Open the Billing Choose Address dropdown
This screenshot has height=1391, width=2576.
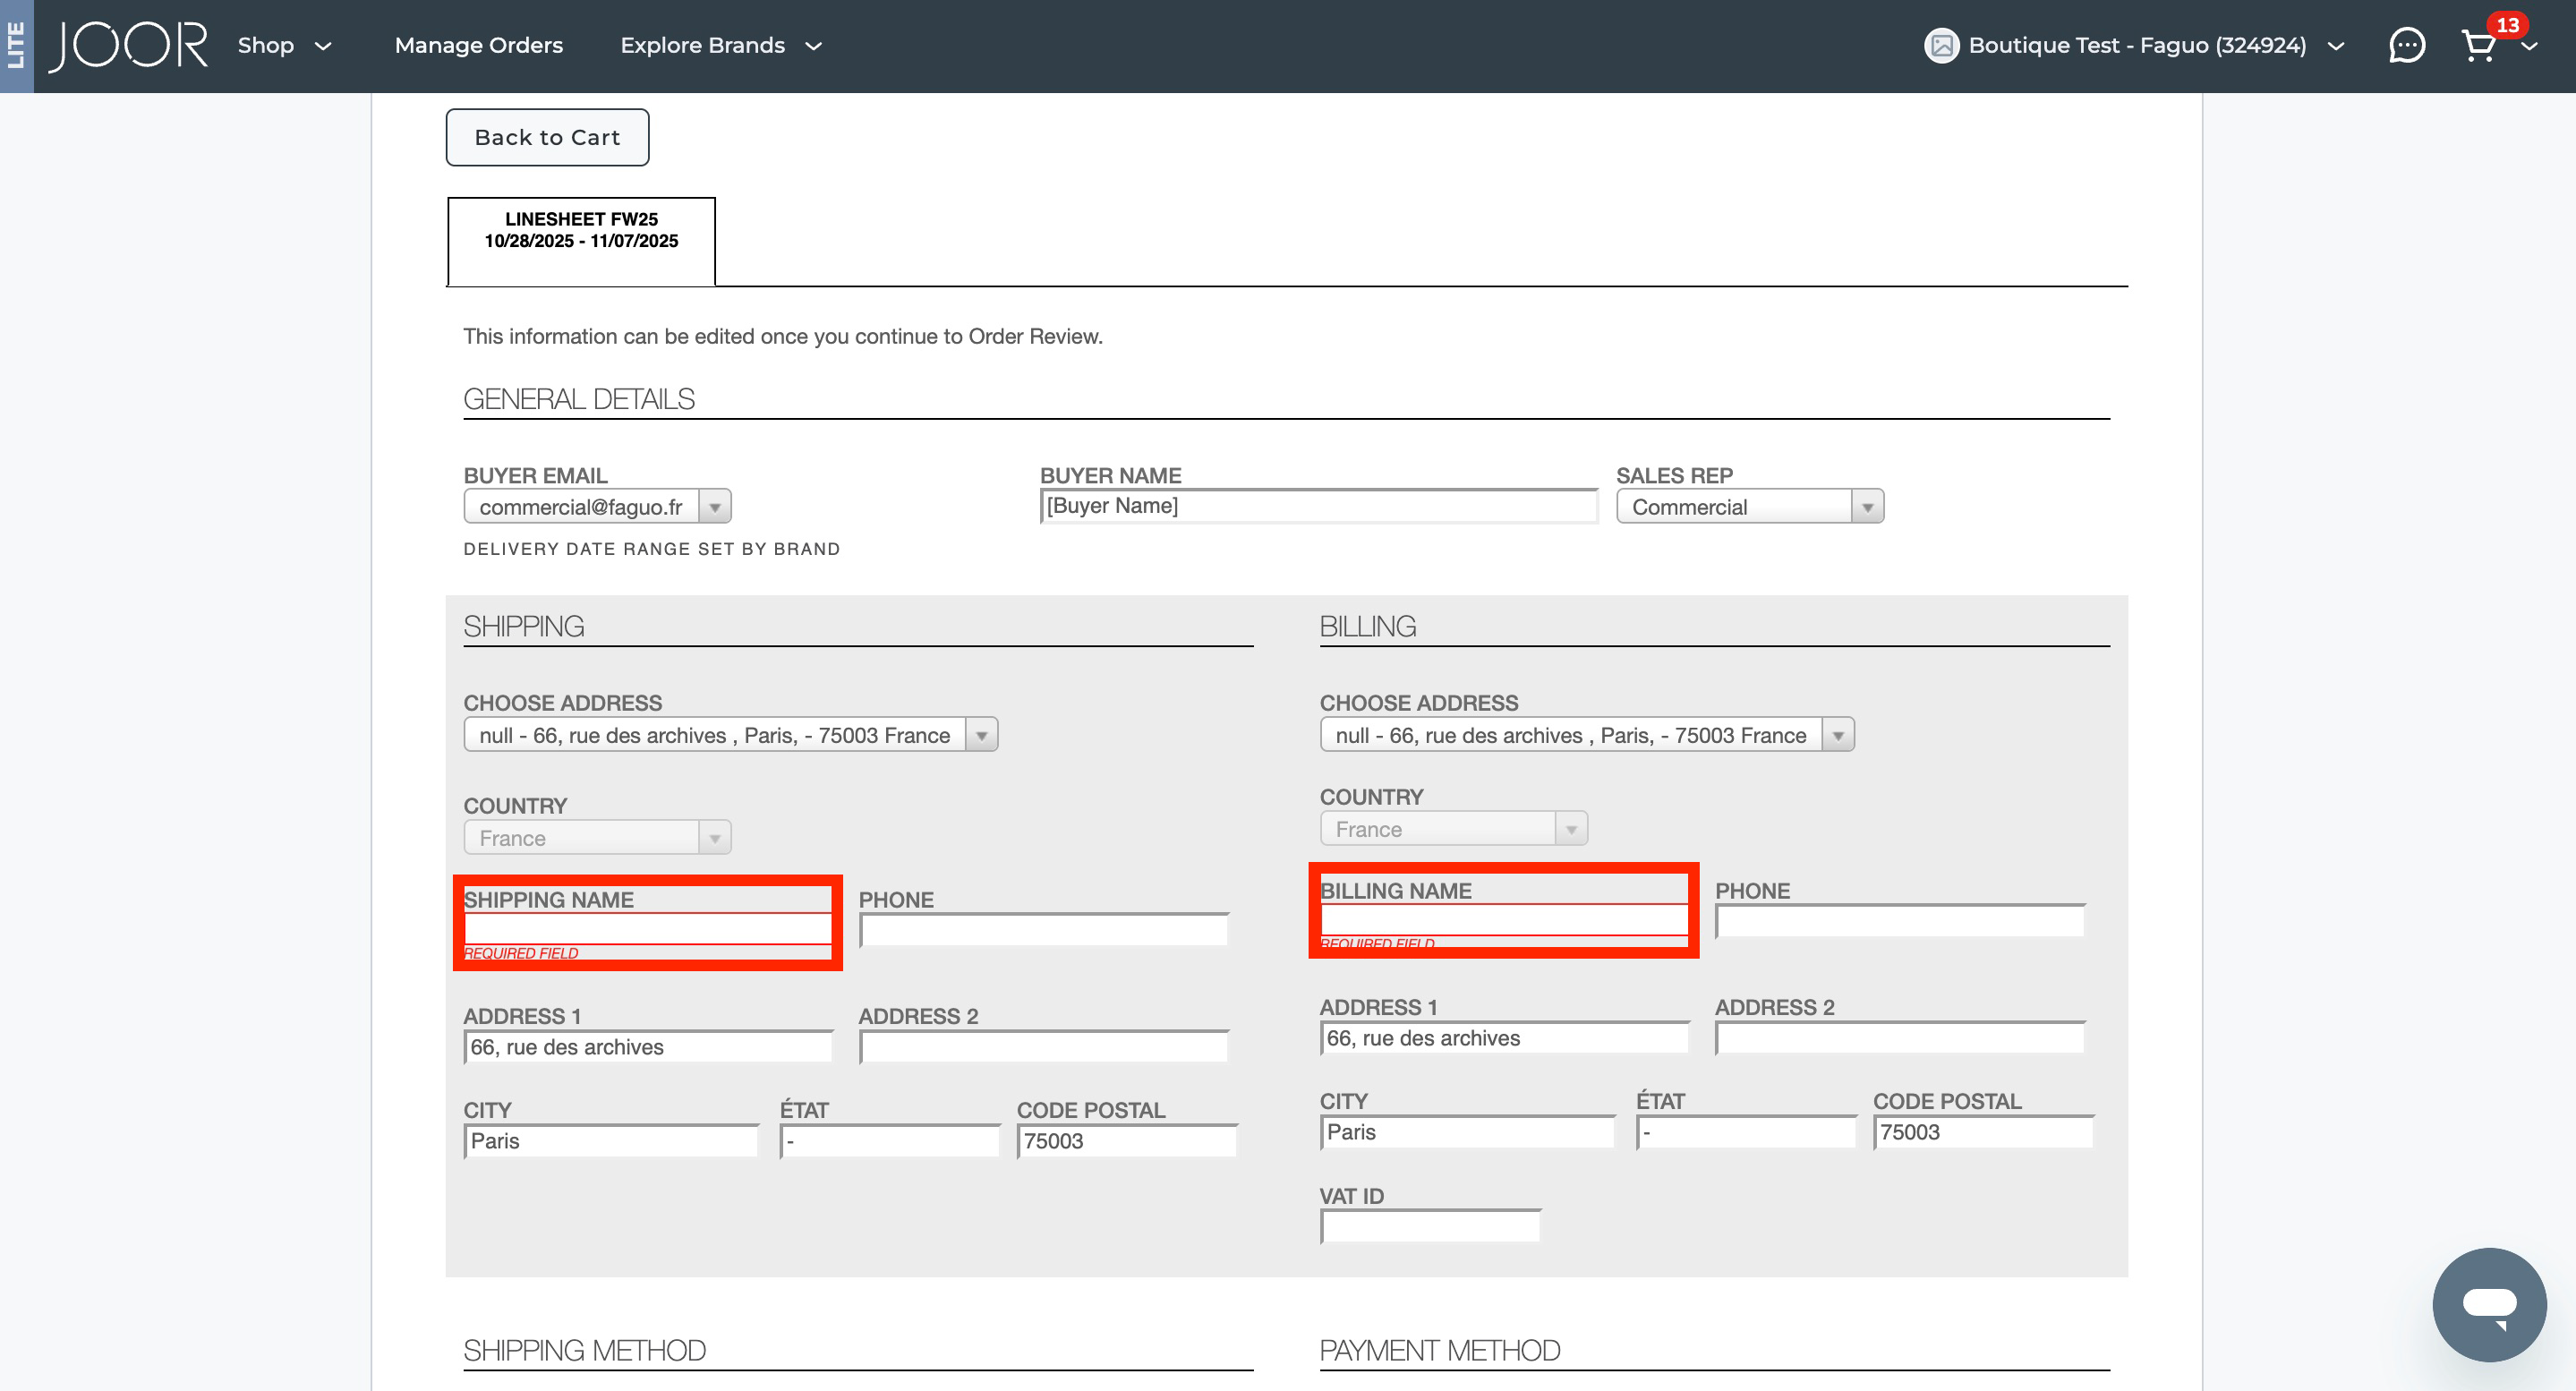(x=1587, y=734)
